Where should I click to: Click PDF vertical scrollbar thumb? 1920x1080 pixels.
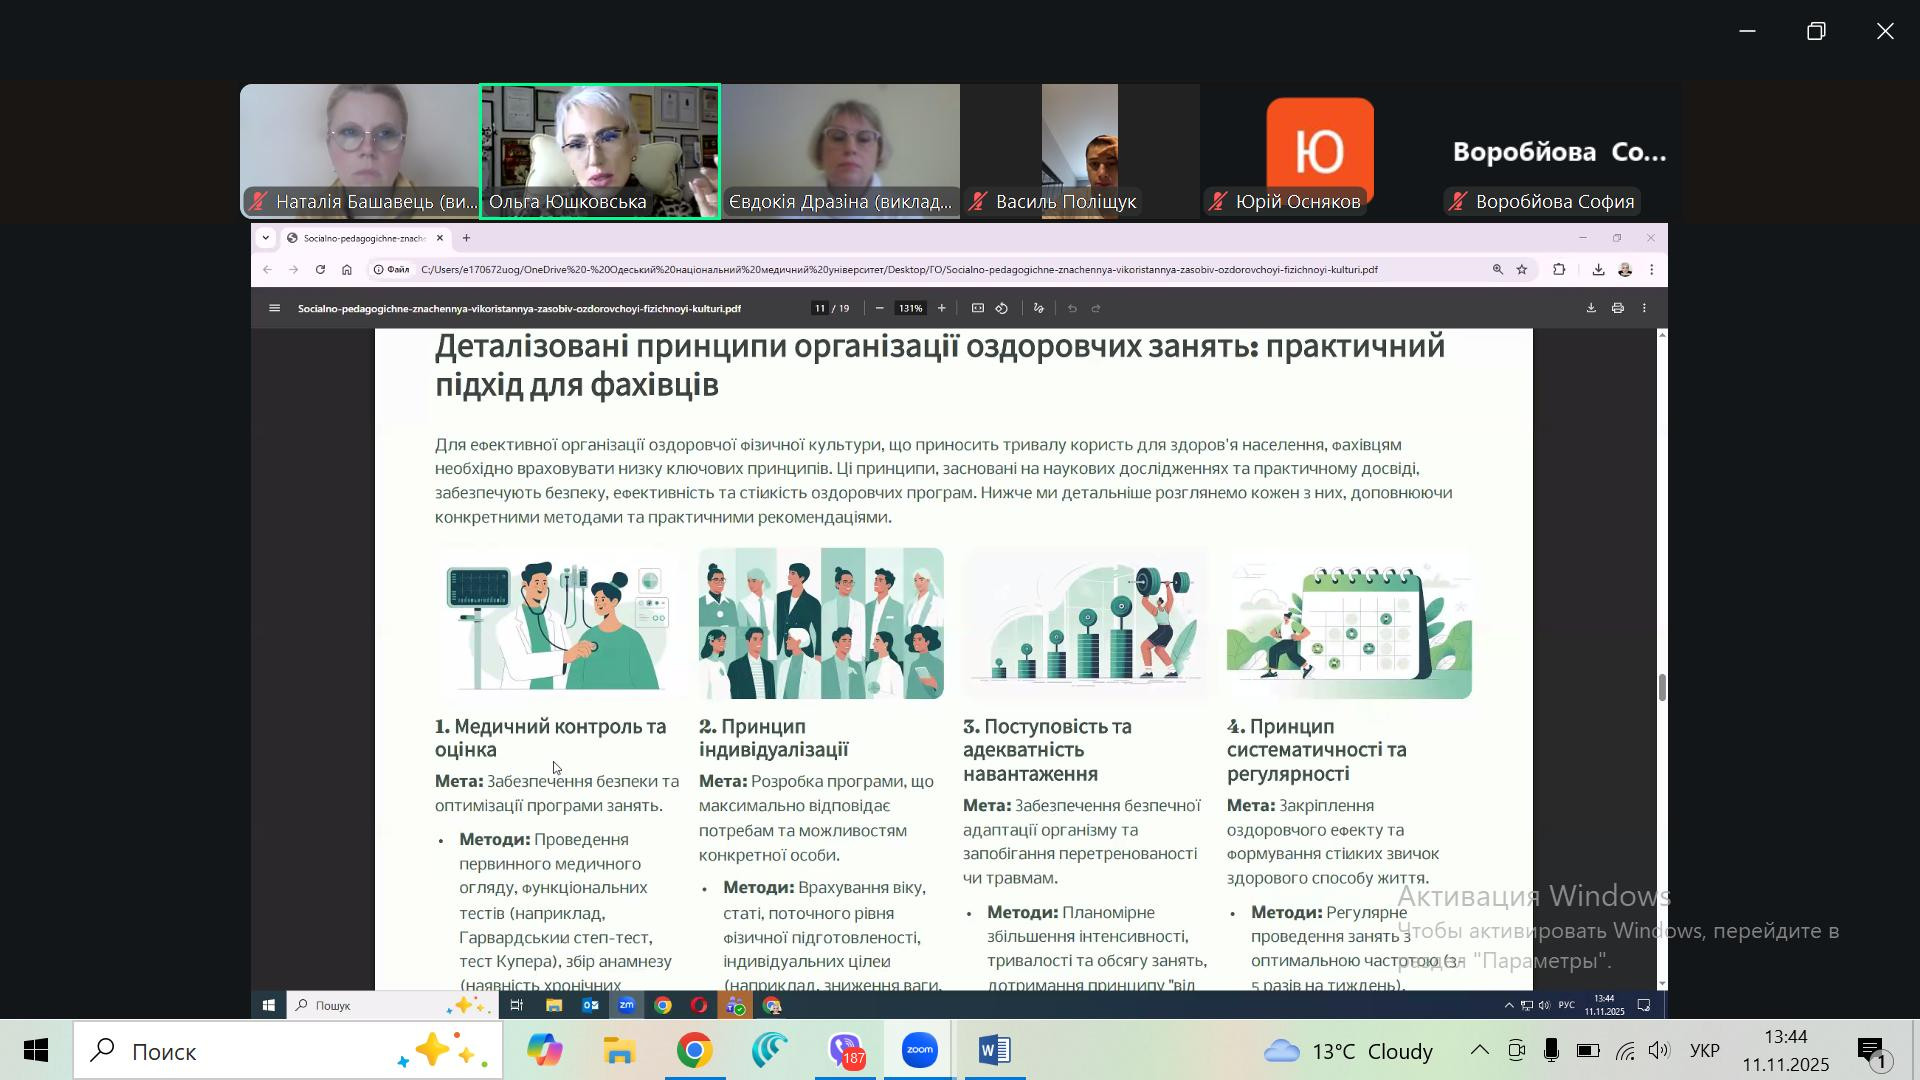coord(1662,688)
